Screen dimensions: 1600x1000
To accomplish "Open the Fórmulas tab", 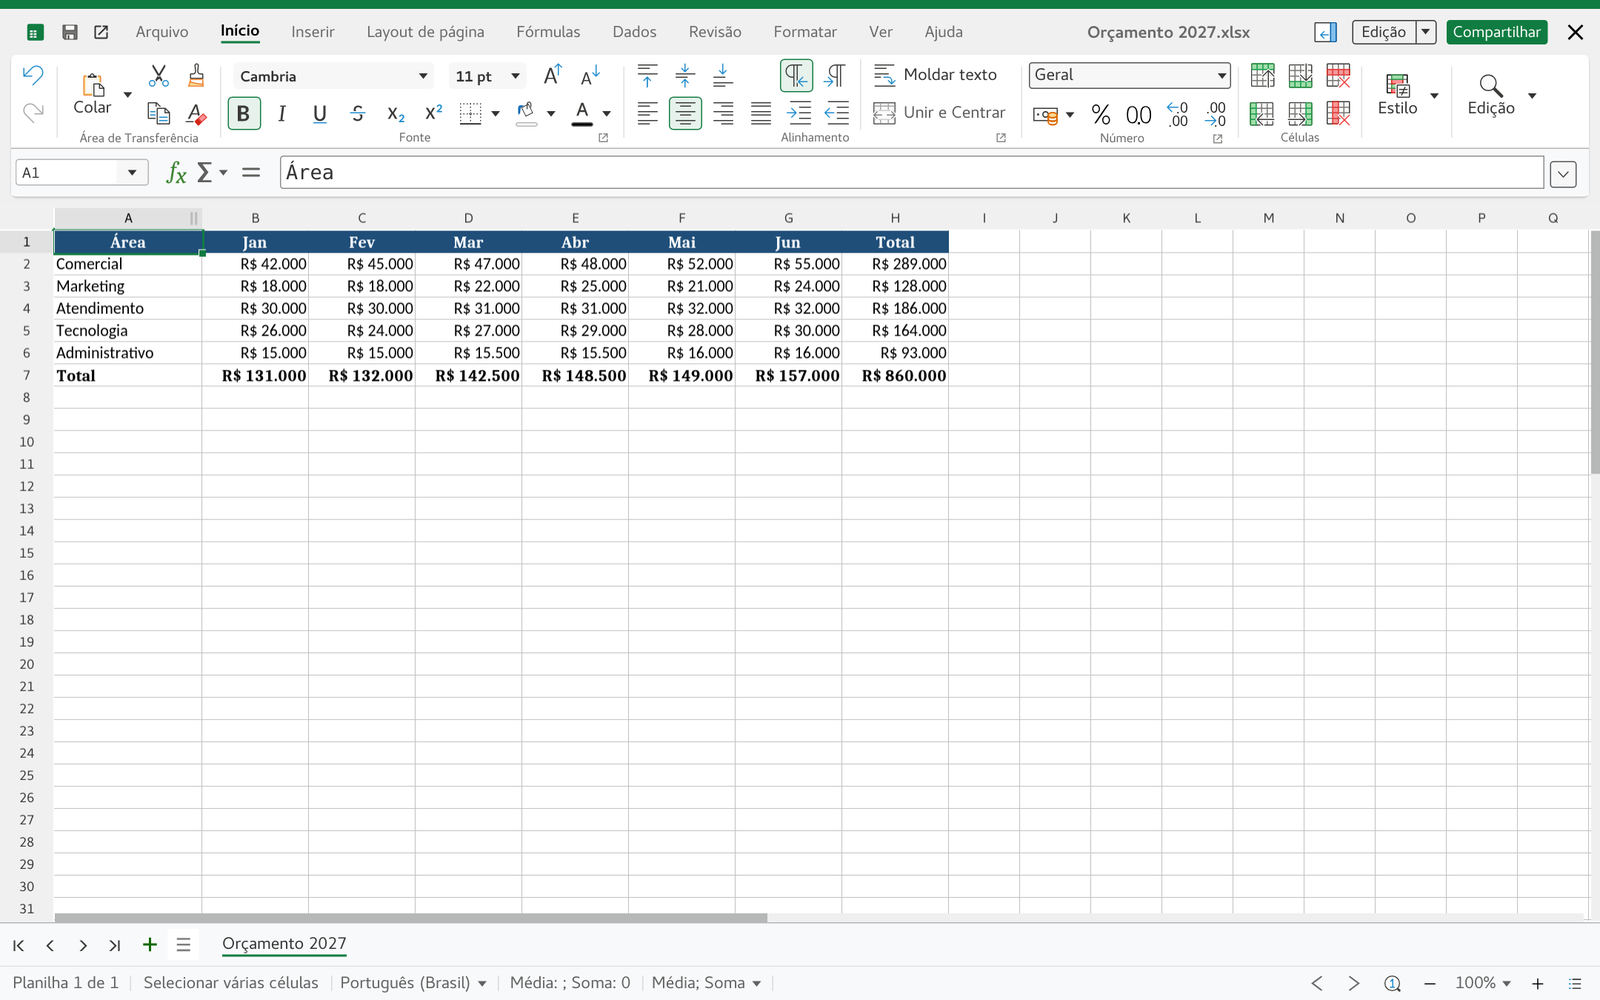I will (548, 32).
